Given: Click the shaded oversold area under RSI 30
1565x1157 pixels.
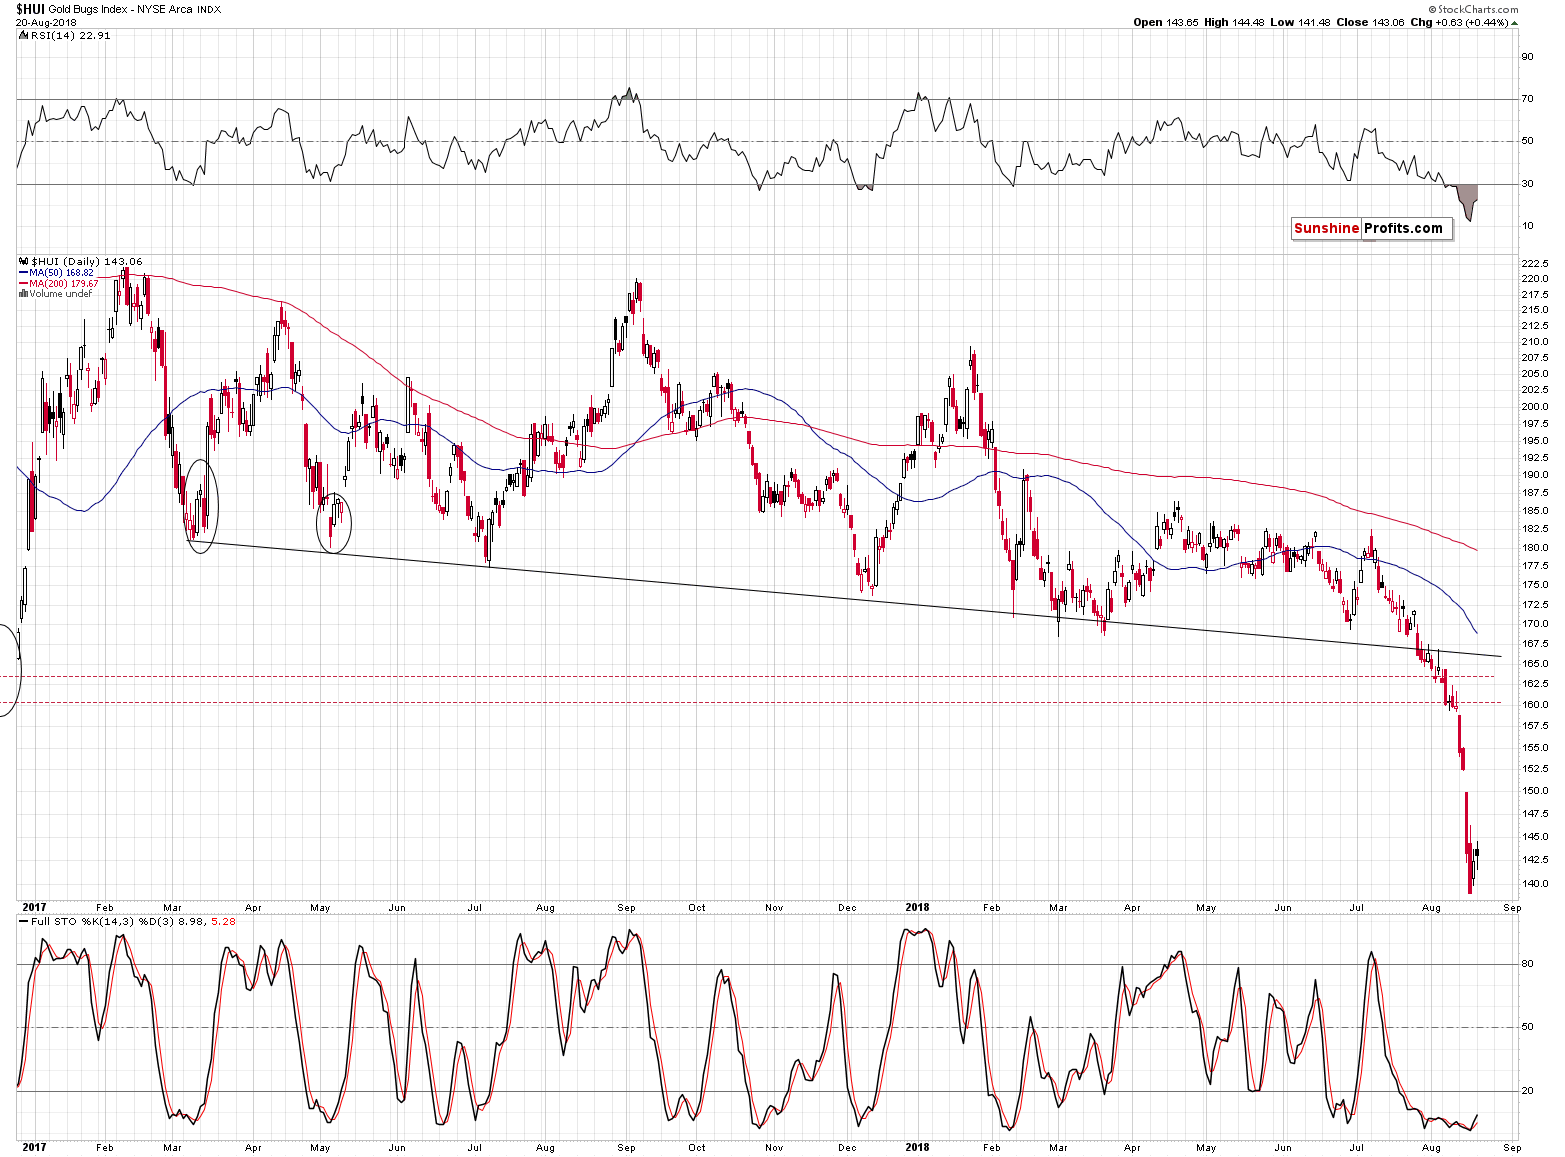Looking at the screenshot, I should [1468, 198].
